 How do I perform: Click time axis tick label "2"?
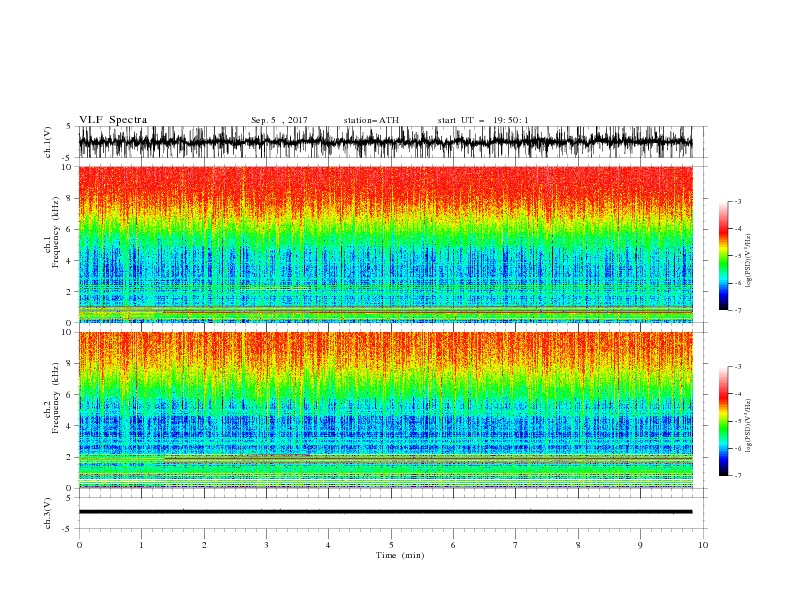pos(204,545)
